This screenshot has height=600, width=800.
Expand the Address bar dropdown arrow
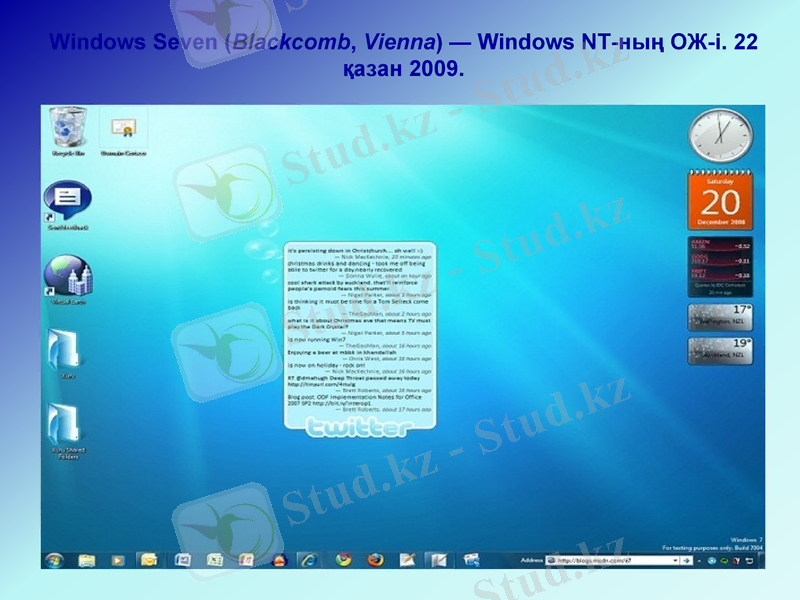click(x=675, y=561)
